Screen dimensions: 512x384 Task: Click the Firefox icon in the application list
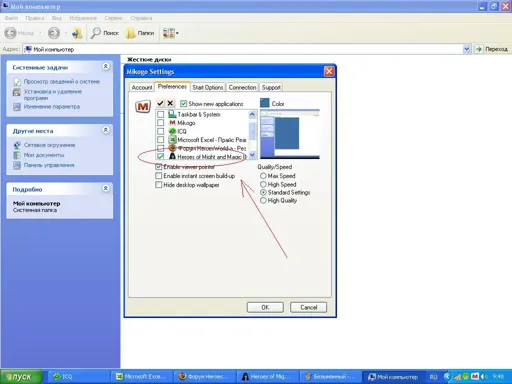(172, 148)
